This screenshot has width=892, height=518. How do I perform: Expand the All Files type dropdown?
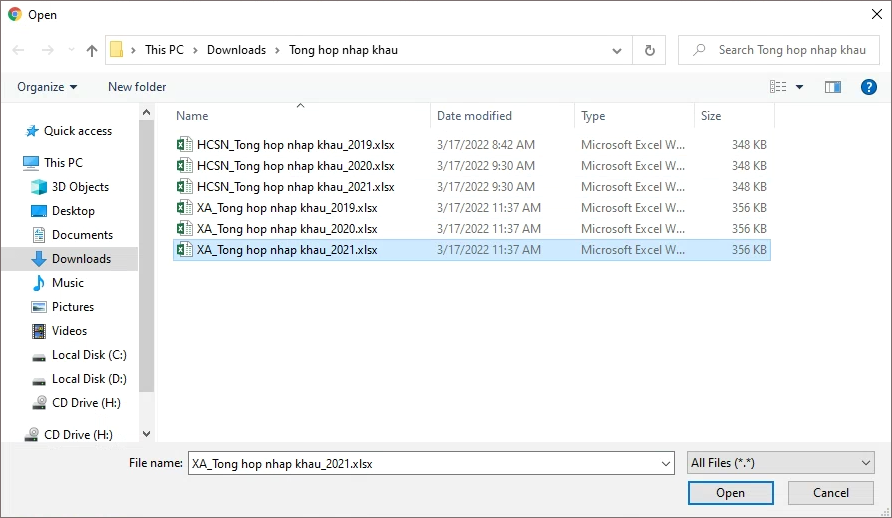click(780, 463)
